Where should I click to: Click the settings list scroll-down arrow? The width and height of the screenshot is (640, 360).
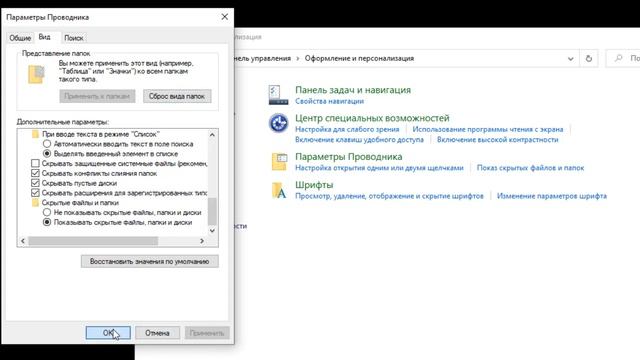tap(212, 231)
